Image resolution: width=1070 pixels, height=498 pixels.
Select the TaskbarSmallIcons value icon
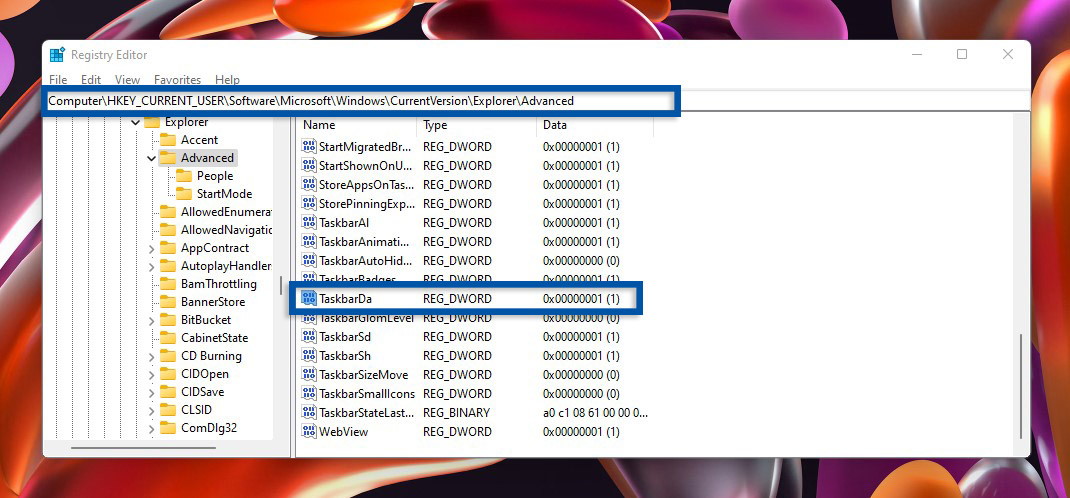click(310, 394)
